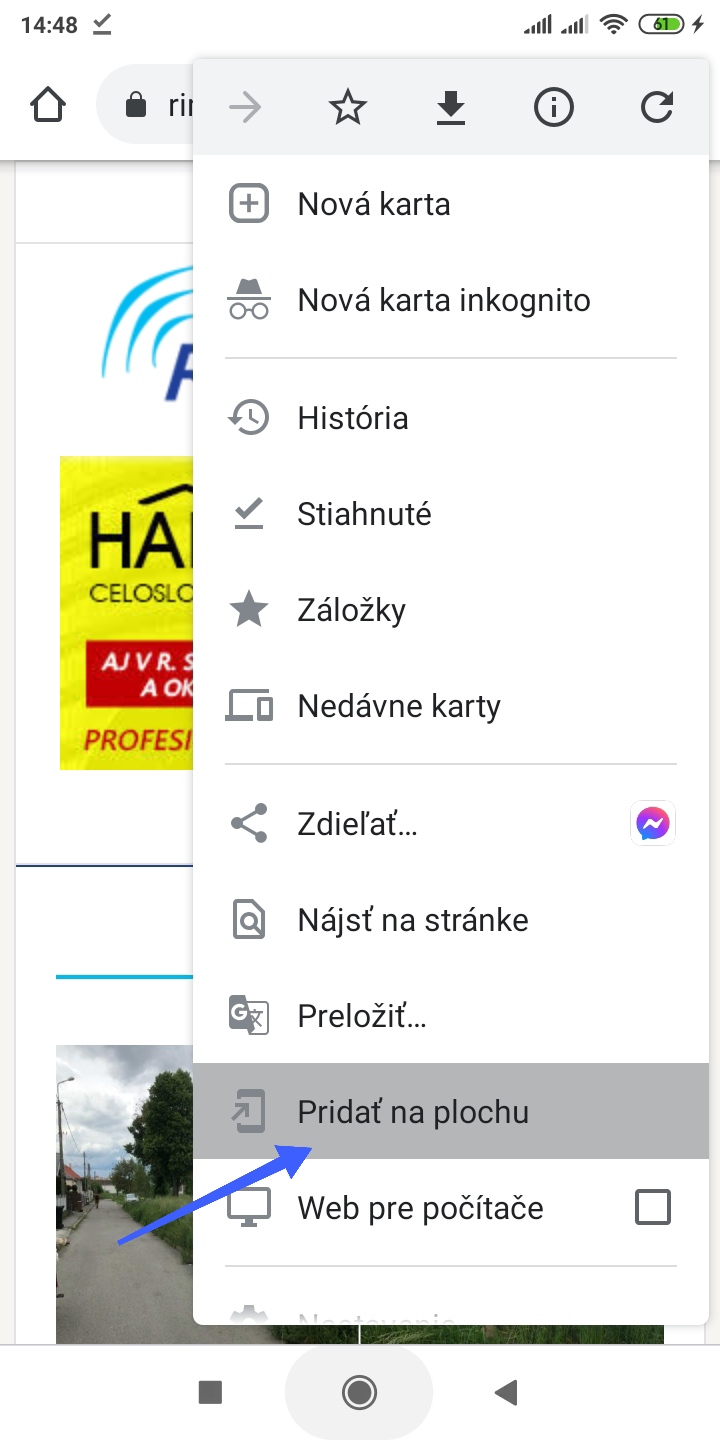Tap the Android recent apps square button
The height and width of the screenshot is (1440, 720).
click(210, 1392)
